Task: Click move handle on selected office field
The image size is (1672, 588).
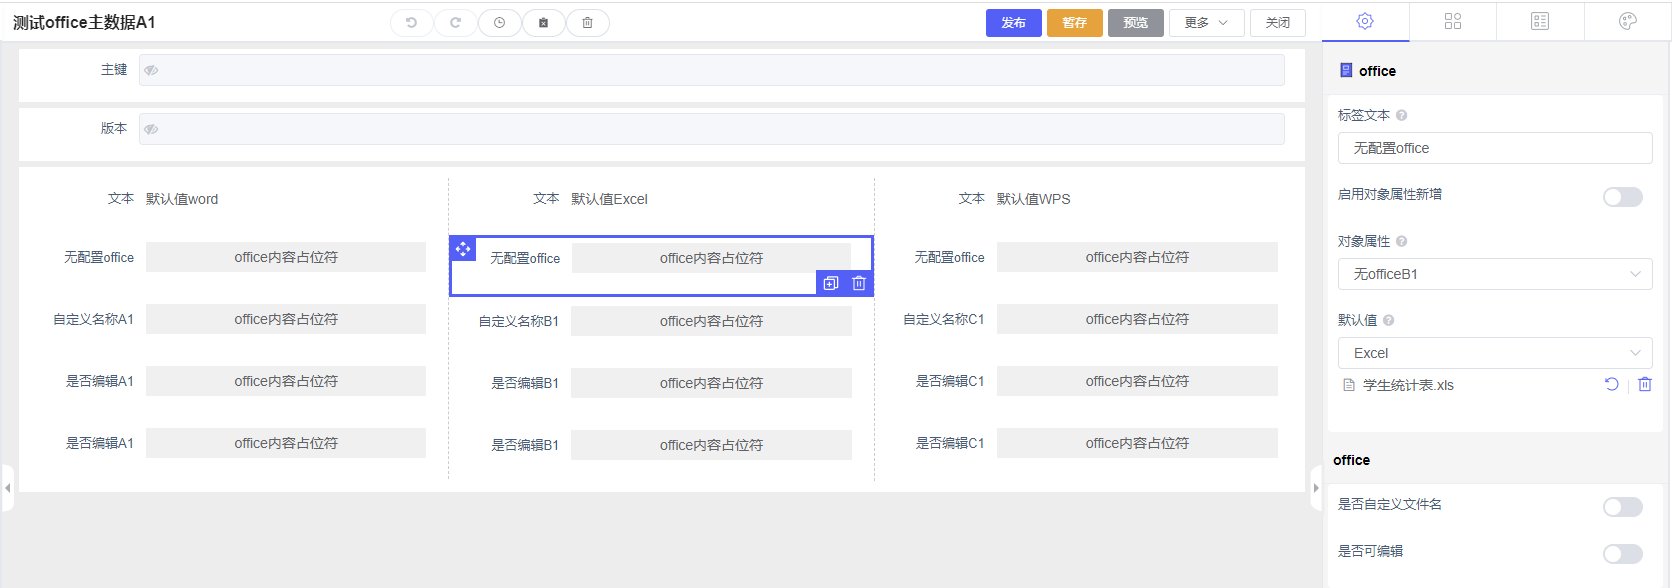Action: click(x=463, y=249)
